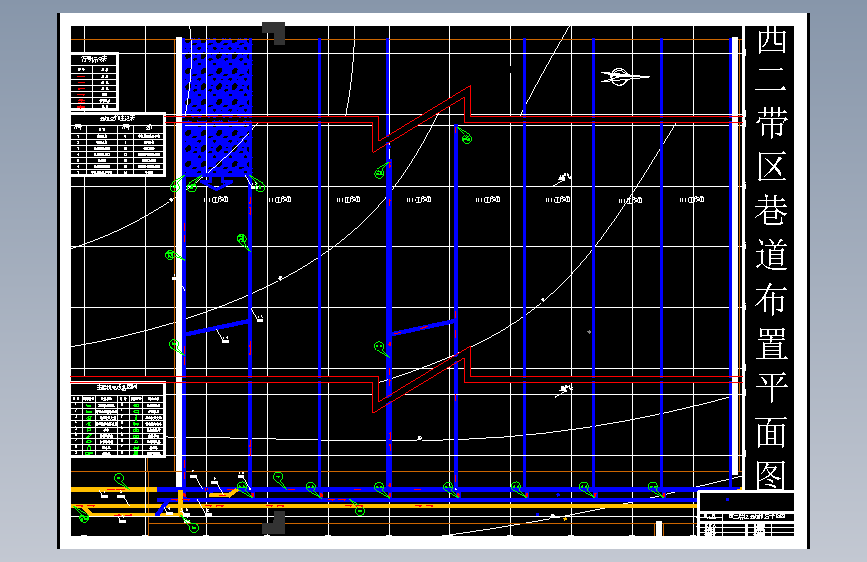Select the blue diagonal crosscut at left panel
Viewport: 867px width, 562px height.
click(216, 327)
